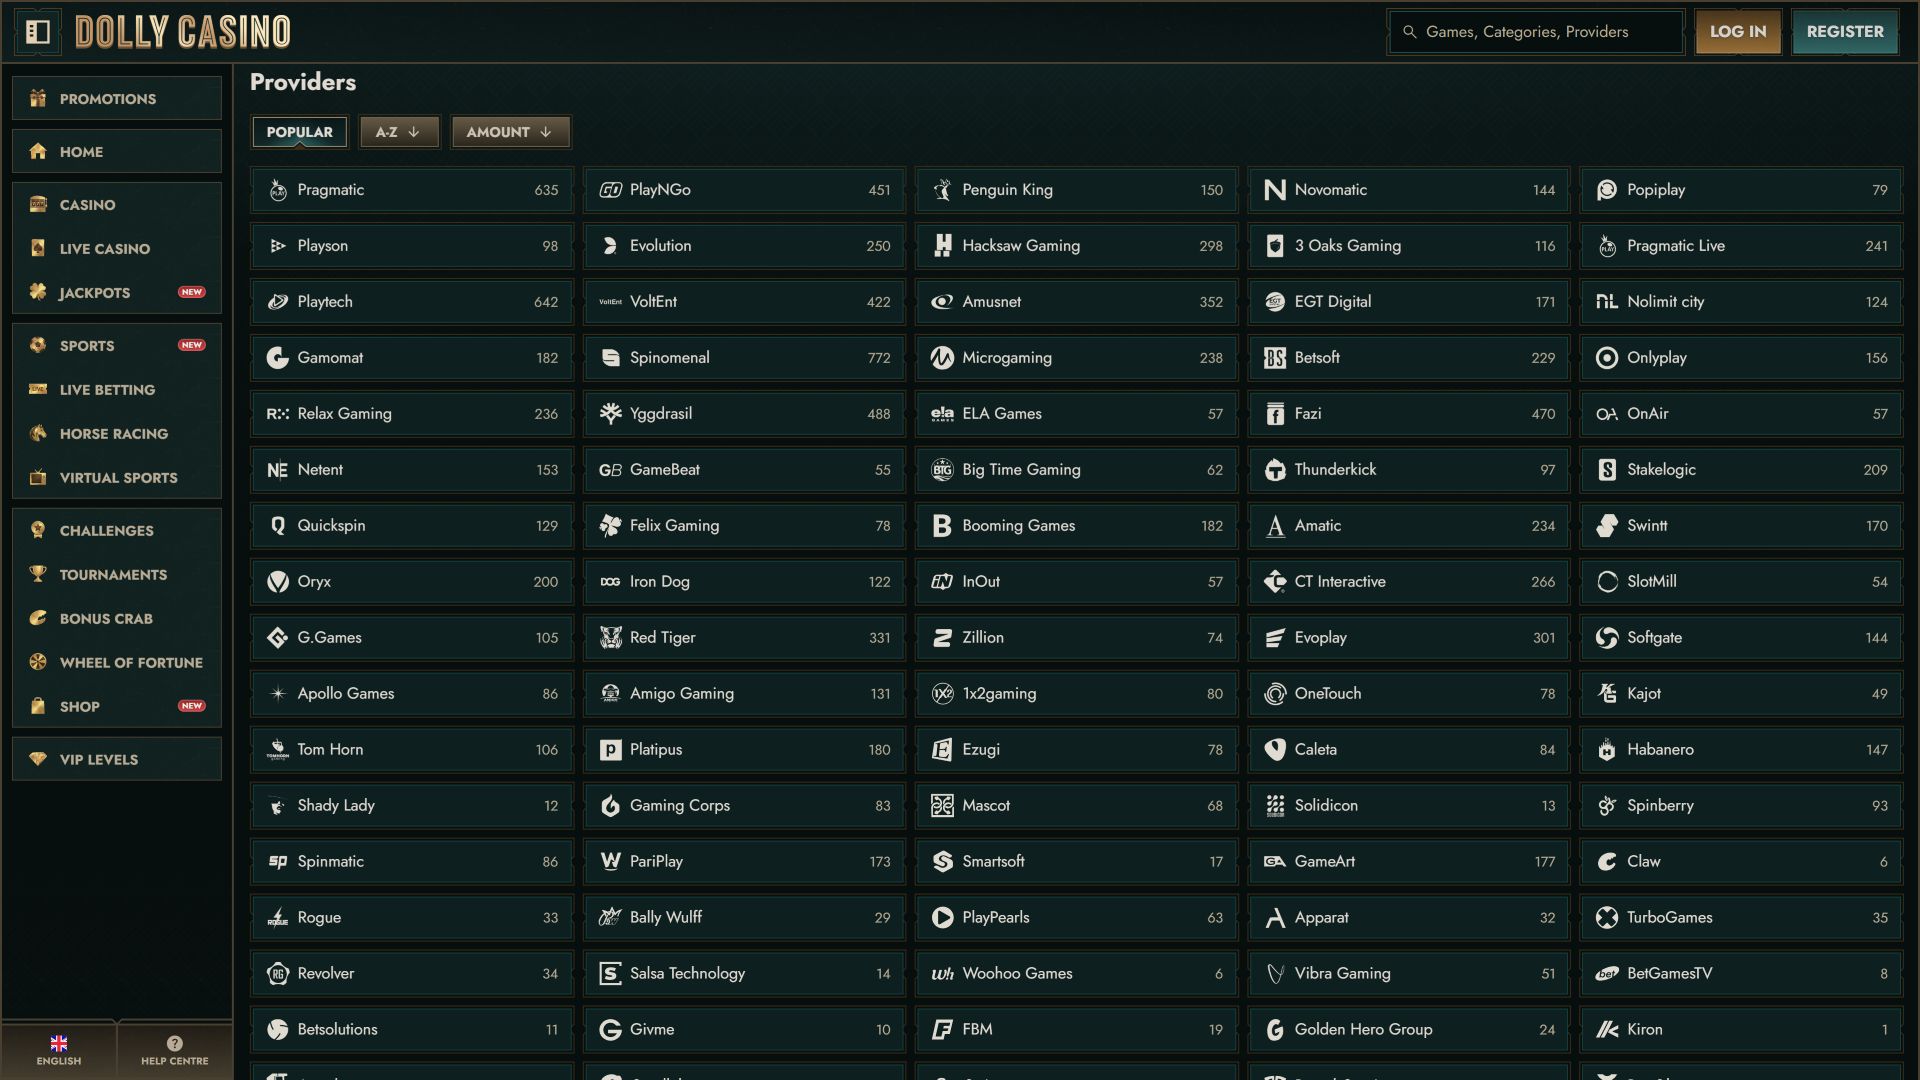Click the PlayPearls play icon
The image size is (1920, 1080).
[943, 918]
